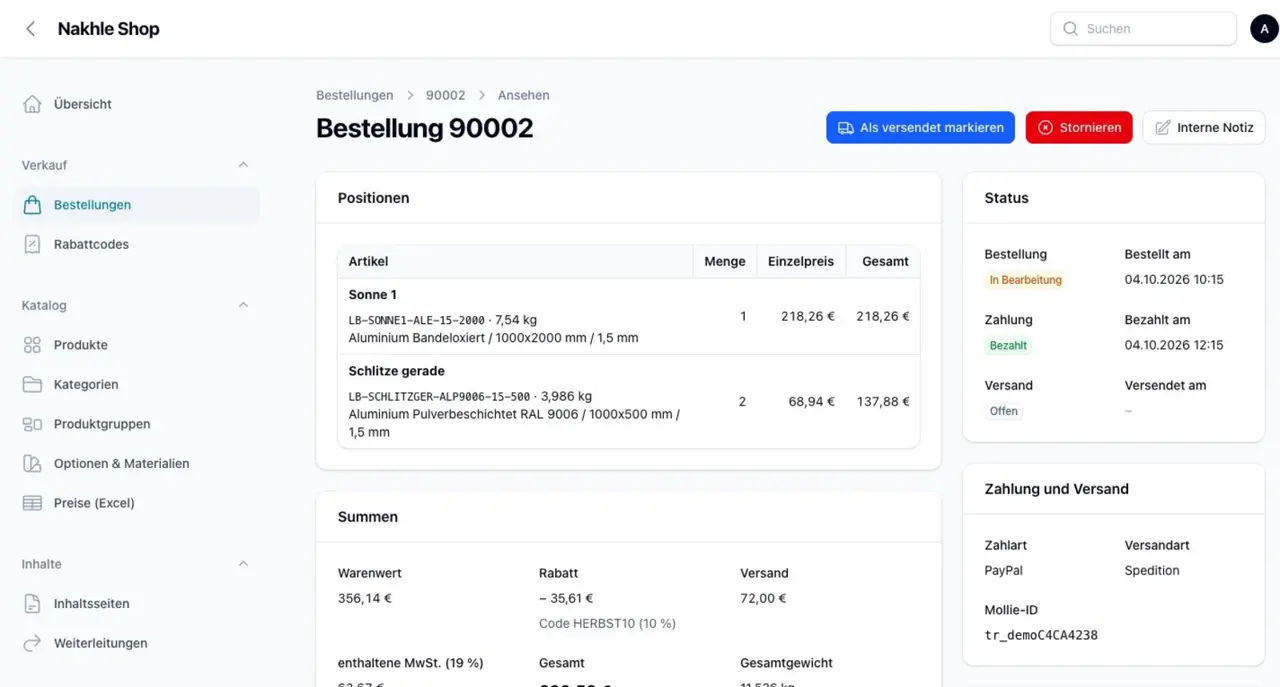
Task: Click SKU LB-SONNE1-ALE-15-2000
Action: pos(418,320)
